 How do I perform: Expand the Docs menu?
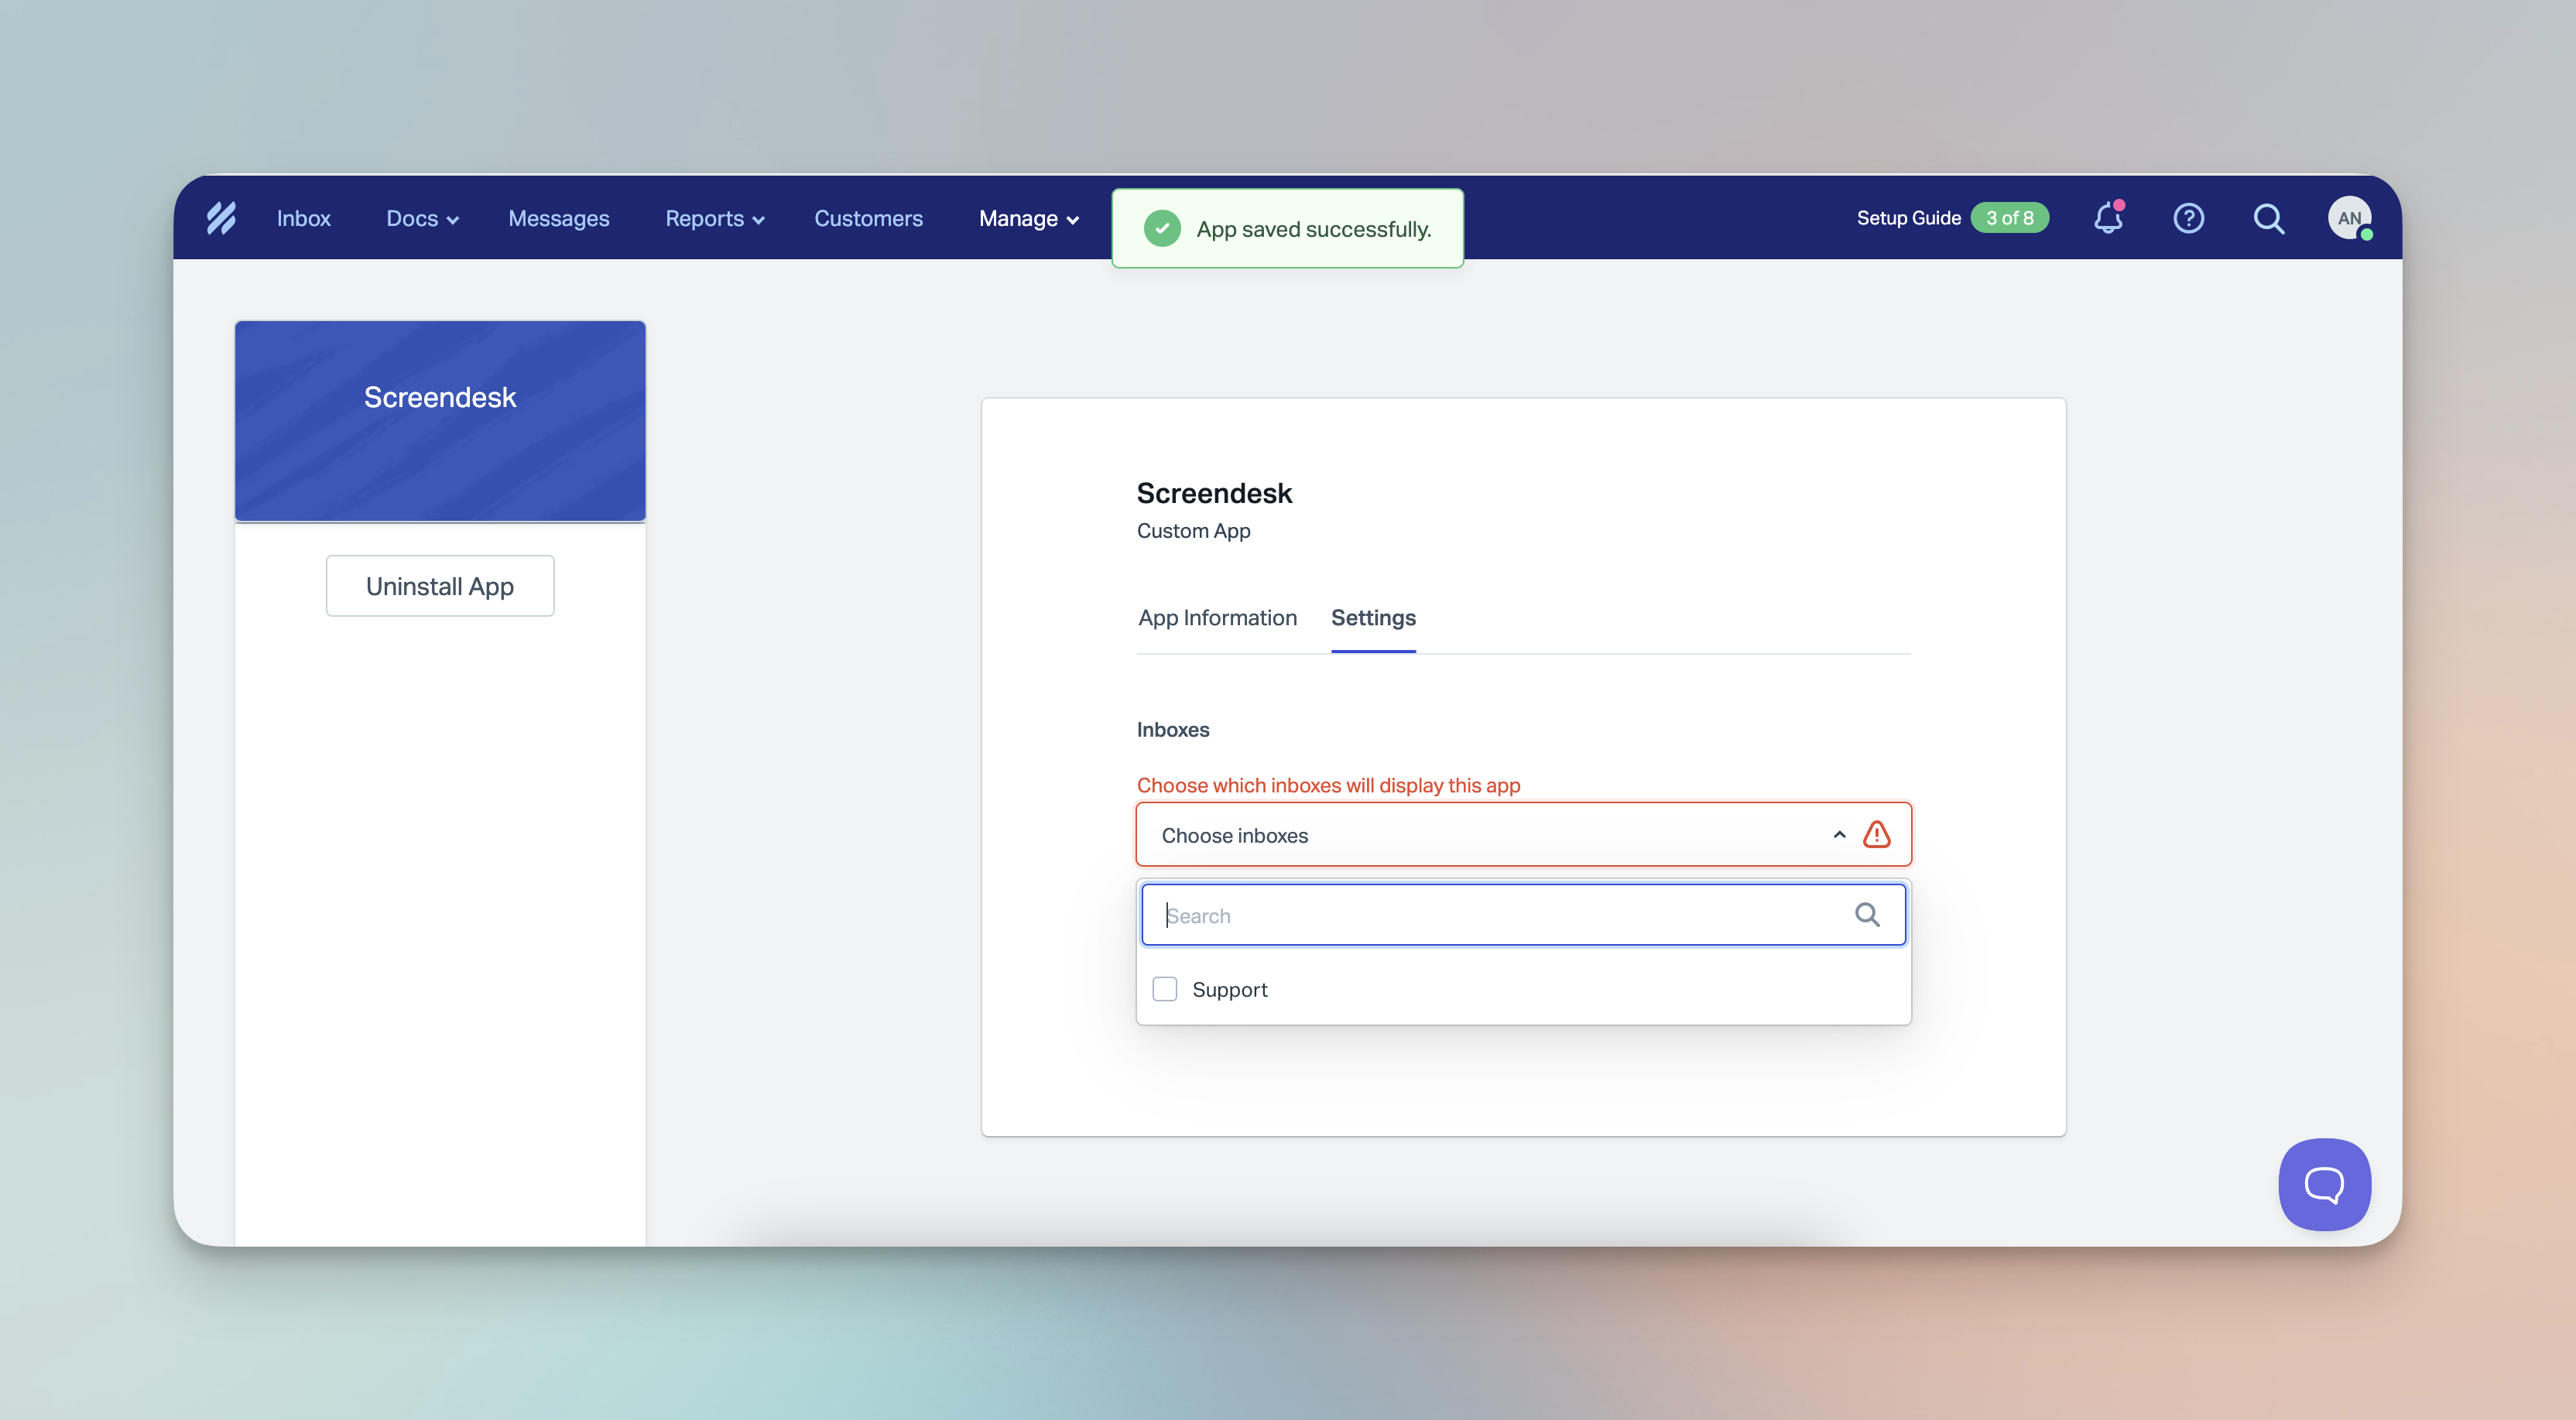click(422, 218)
